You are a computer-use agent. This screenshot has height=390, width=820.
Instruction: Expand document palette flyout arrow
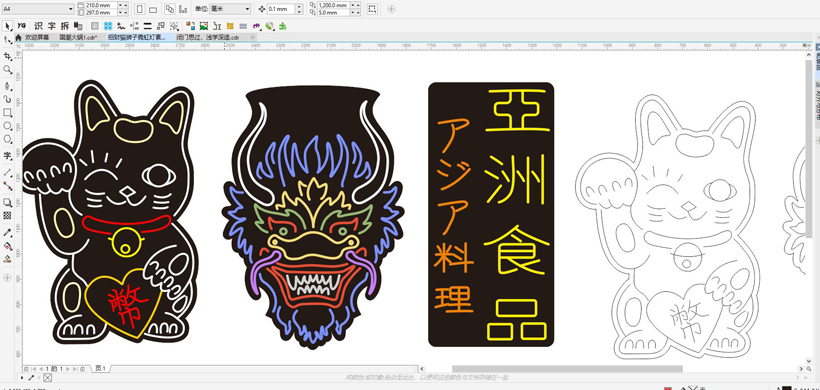pos(22,377)
